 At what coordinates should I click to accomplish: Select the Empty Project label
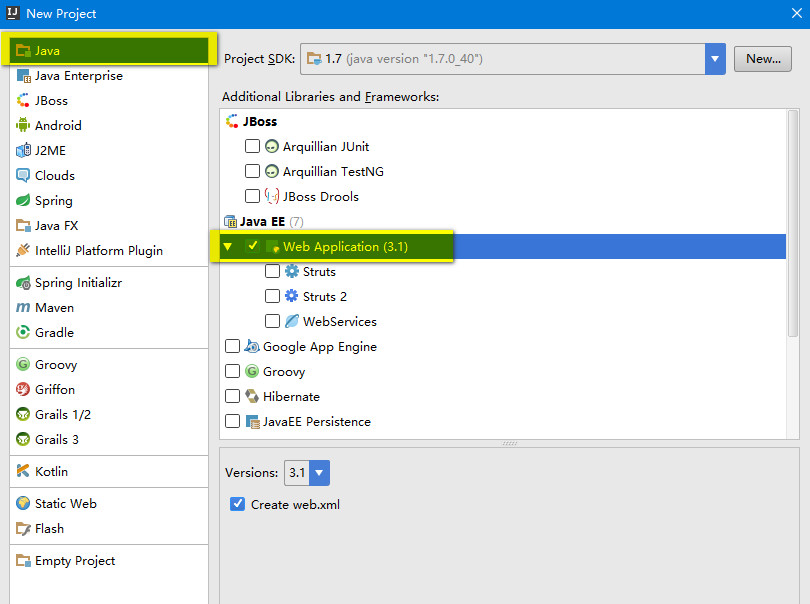(x=75, y=561)
